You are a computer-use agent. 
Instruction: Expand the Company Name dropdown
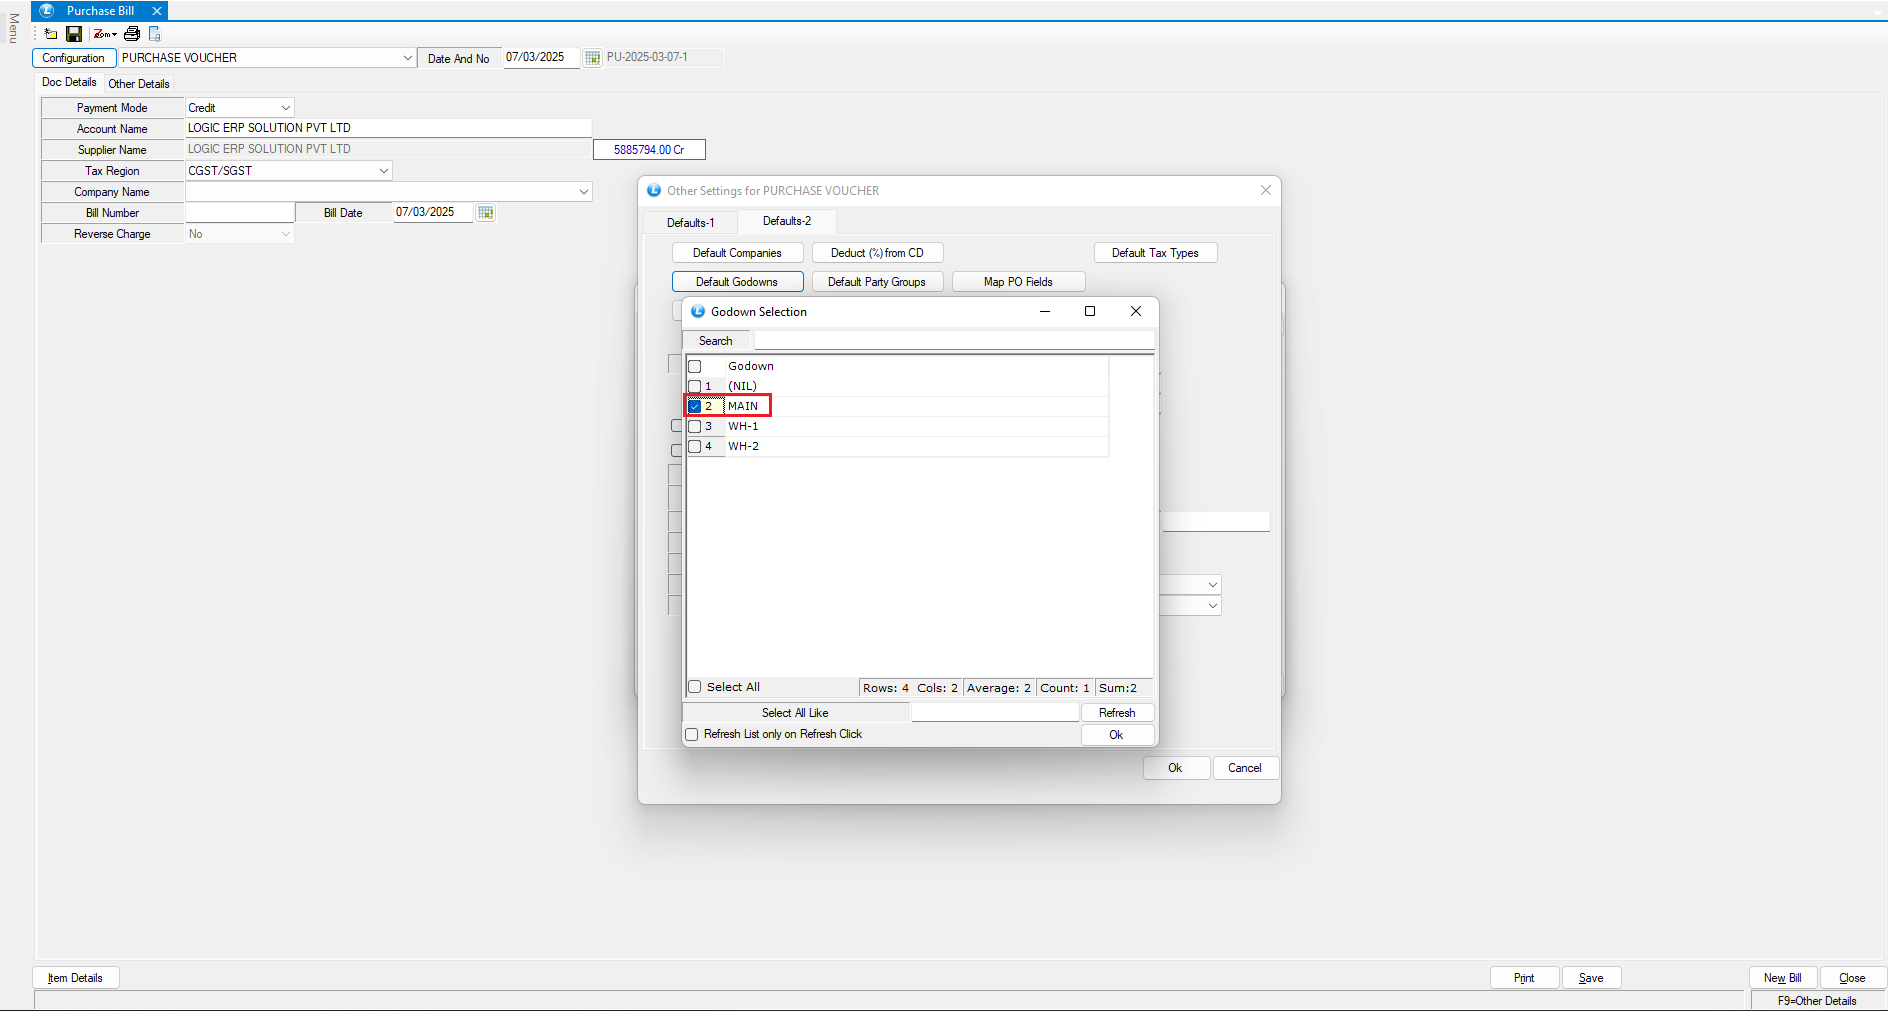583,192
